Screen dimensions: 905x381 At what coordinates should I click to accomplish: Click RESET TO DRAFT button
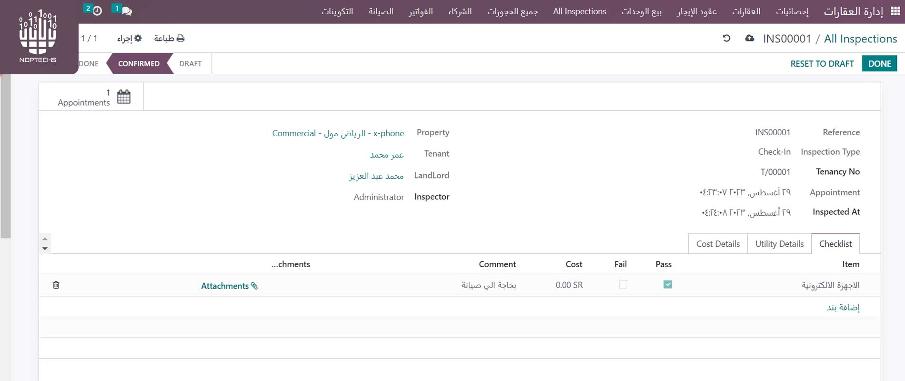822,64
